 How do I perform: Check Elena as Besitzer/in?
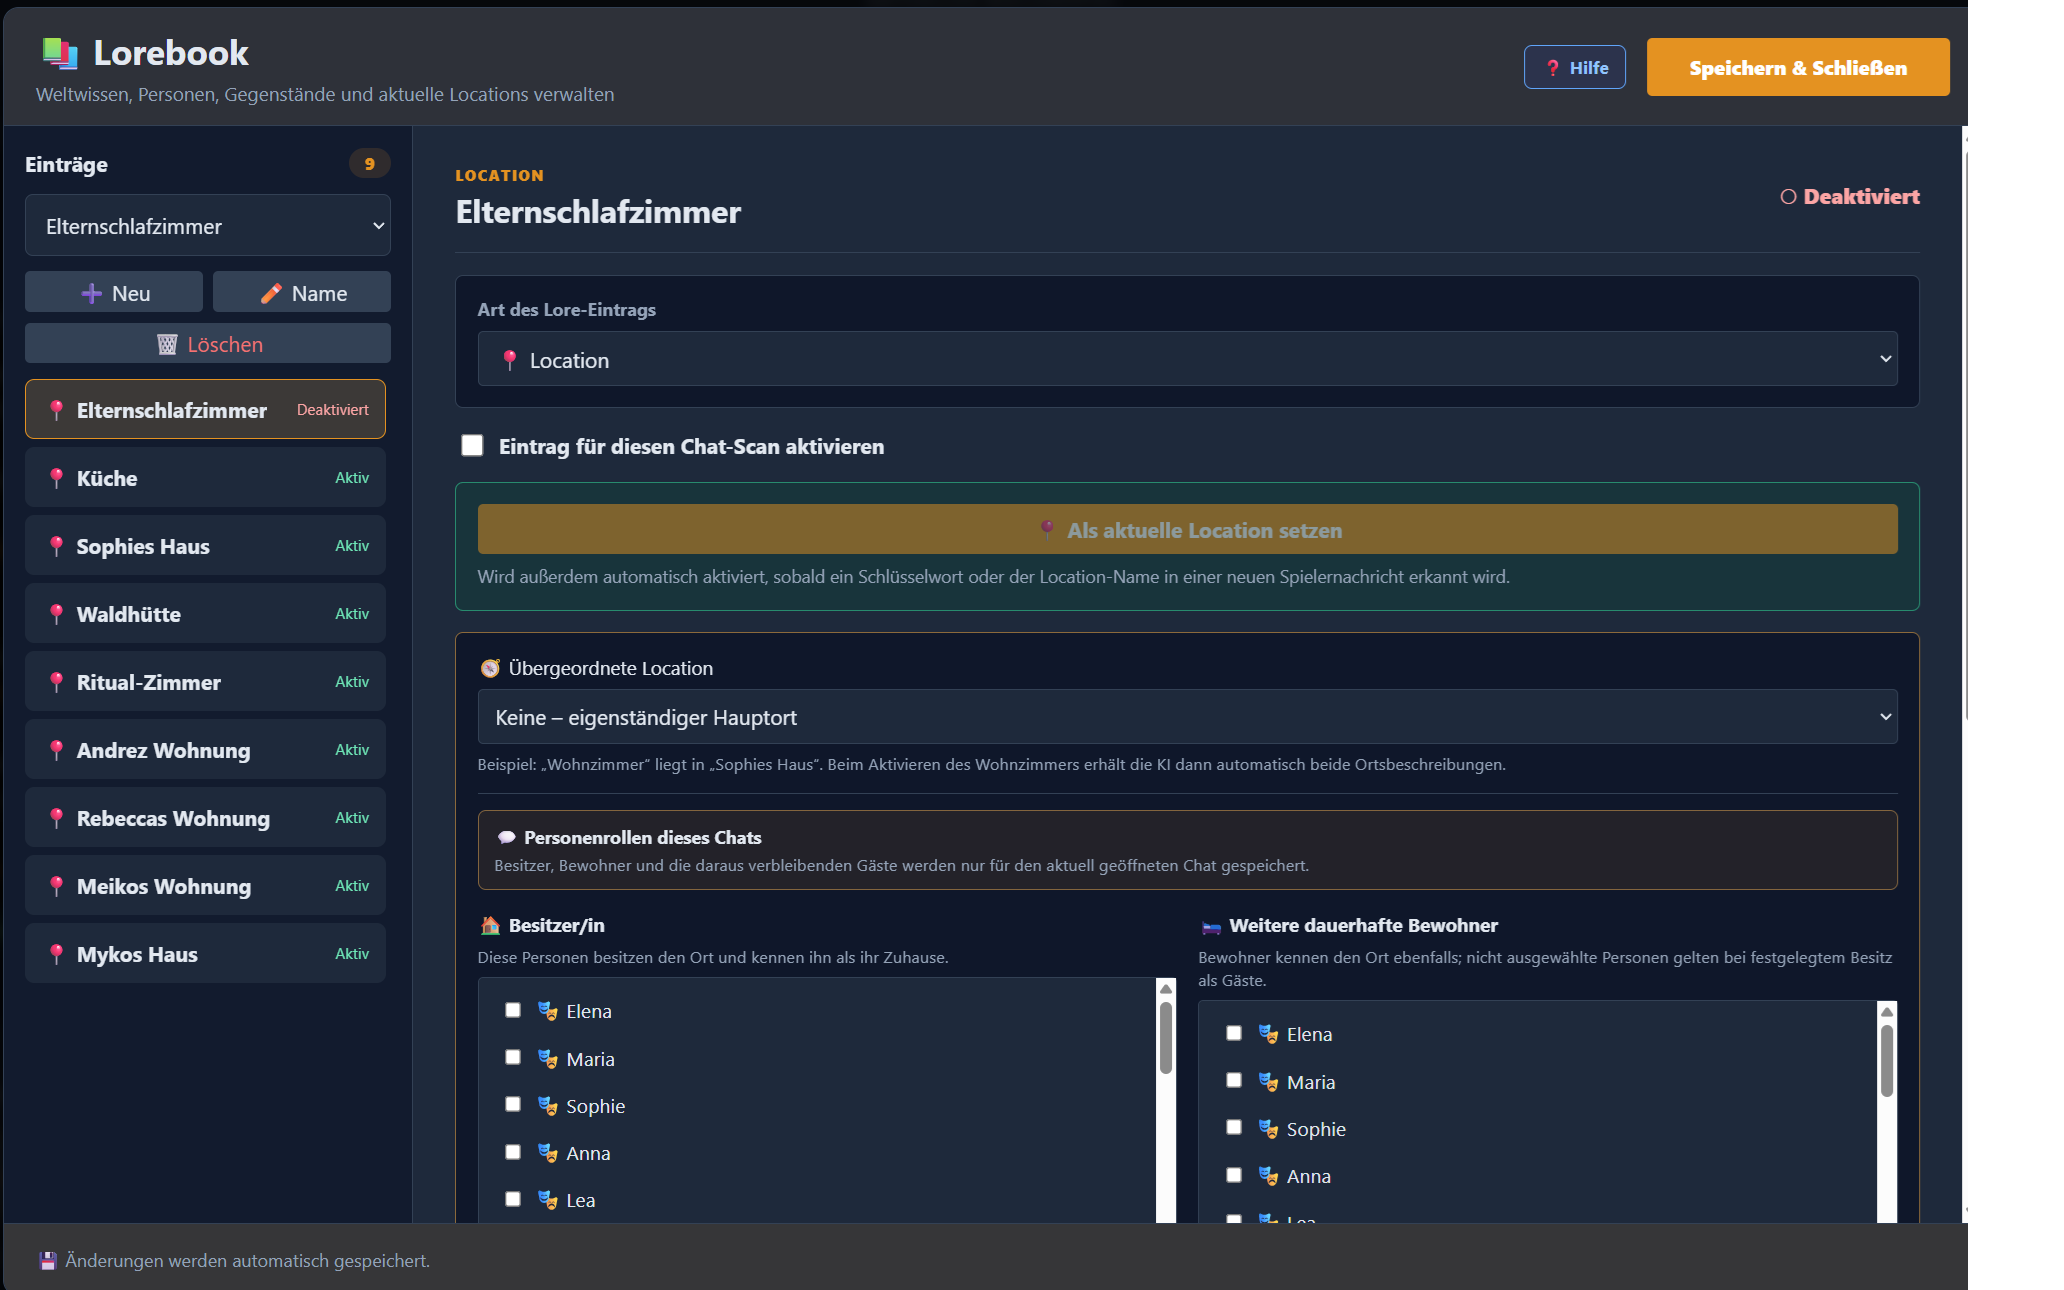tap(513, 1010)
